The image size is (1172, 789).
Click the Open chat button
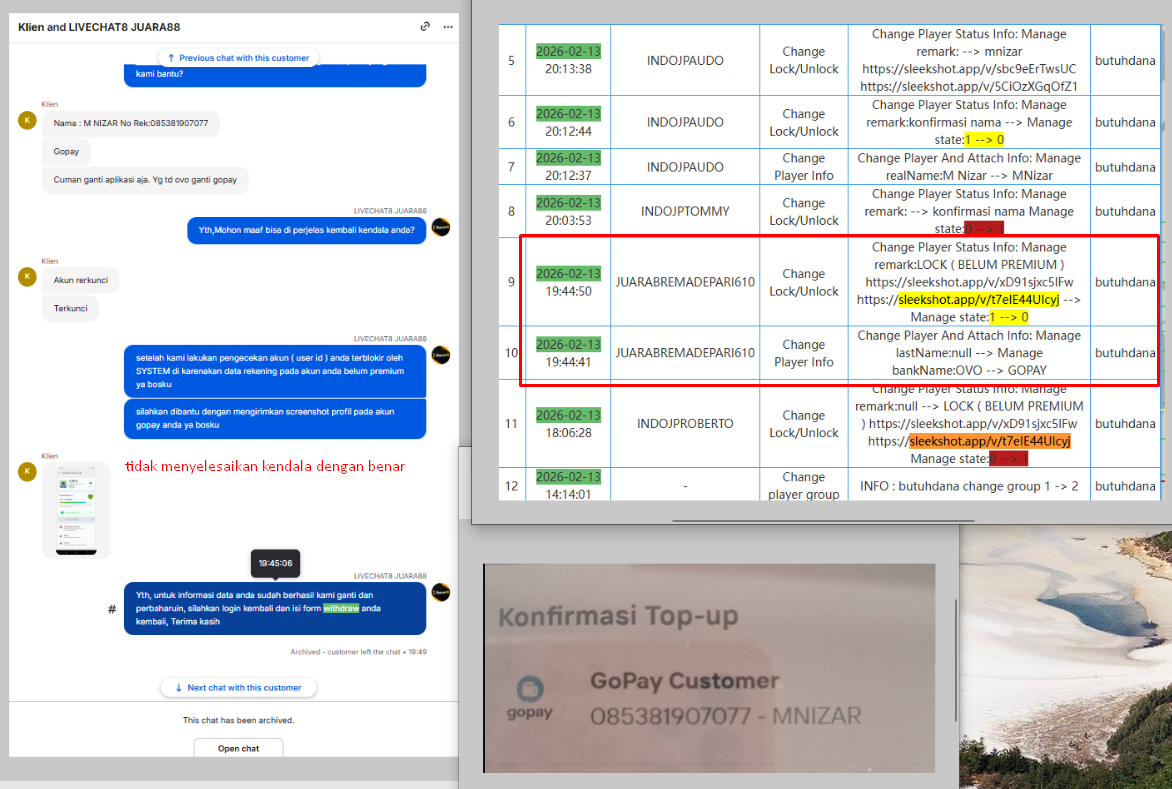(x=238, y=748)
